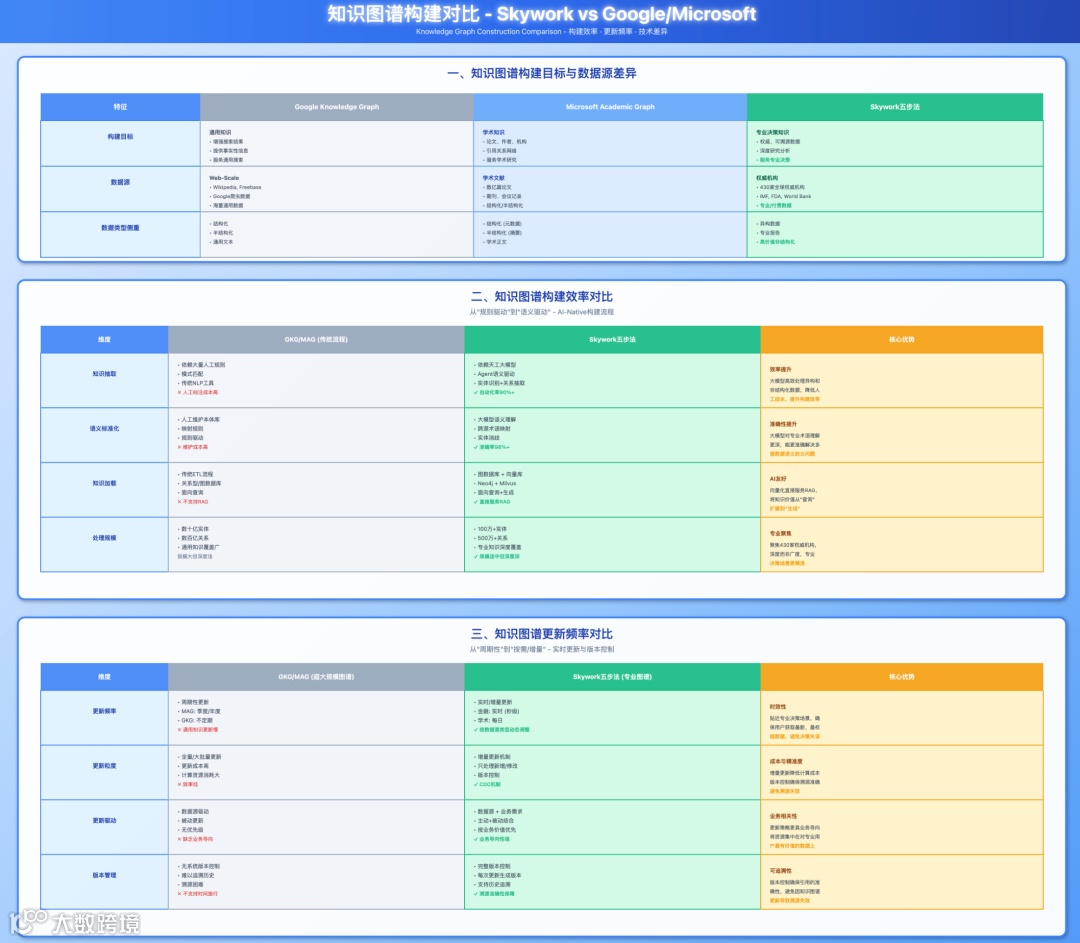1080x943 pixels.
Task: Click the section heading '三、知识图谱更新频率对比'
Action: click(541, 634)
